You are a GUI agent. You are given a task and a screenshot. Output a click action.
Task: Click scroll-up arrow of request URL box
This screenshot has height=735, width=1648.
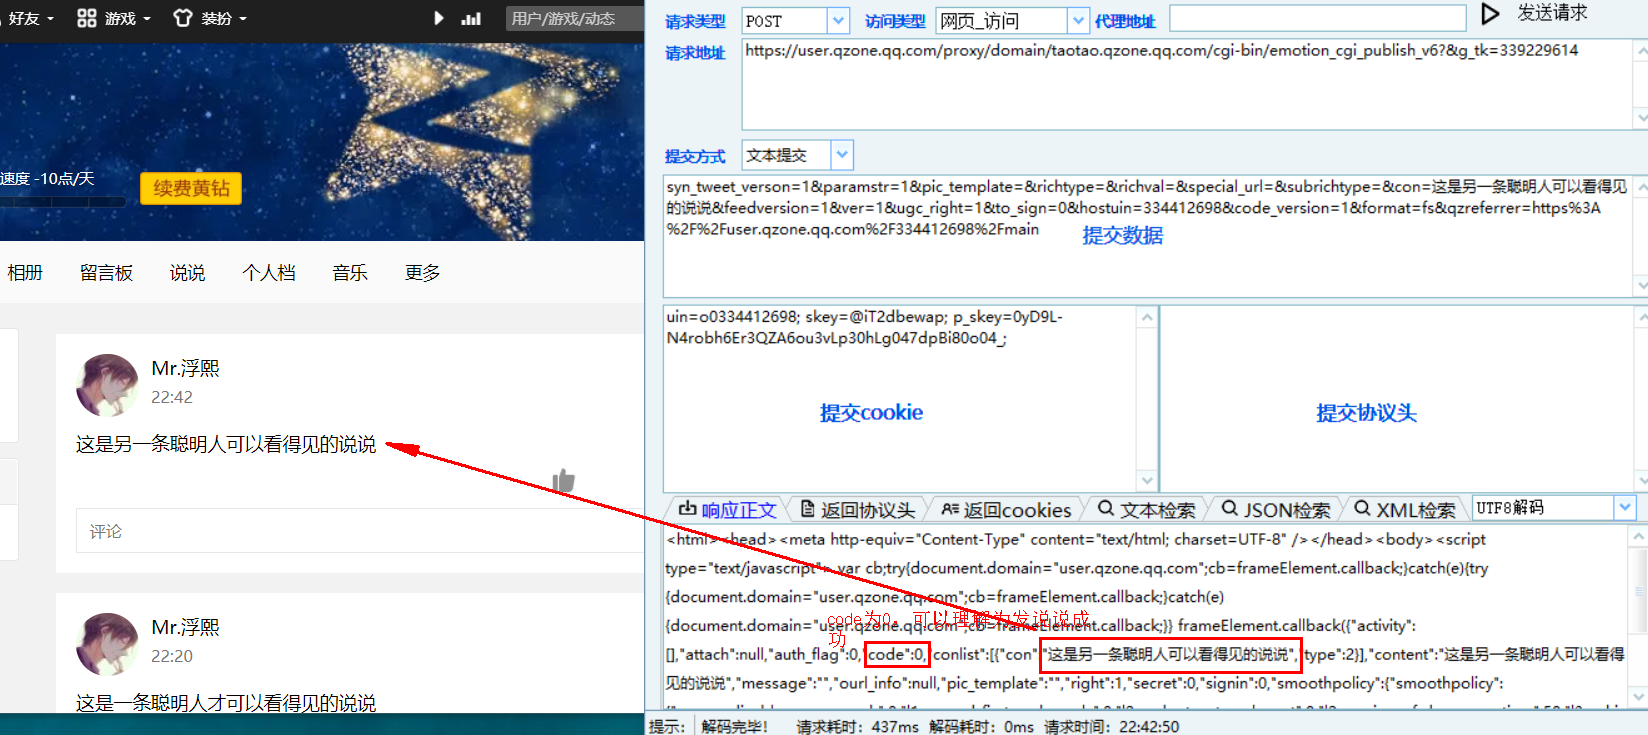[x=1641, y=49]
